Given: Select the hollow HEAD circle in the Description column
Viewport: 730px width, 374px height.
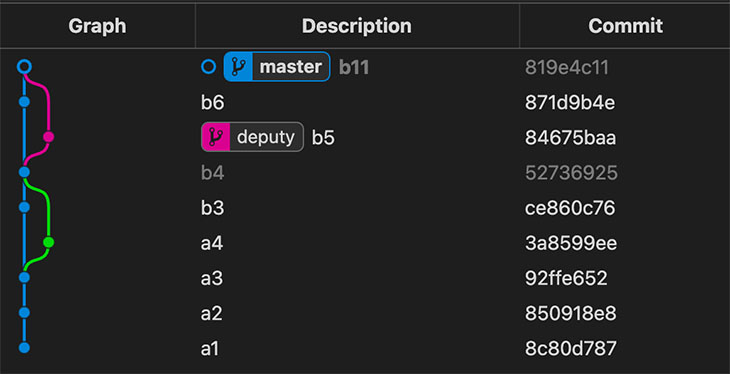Looking at the screenshot, I should pyautogui.click(x=209, y=67).
